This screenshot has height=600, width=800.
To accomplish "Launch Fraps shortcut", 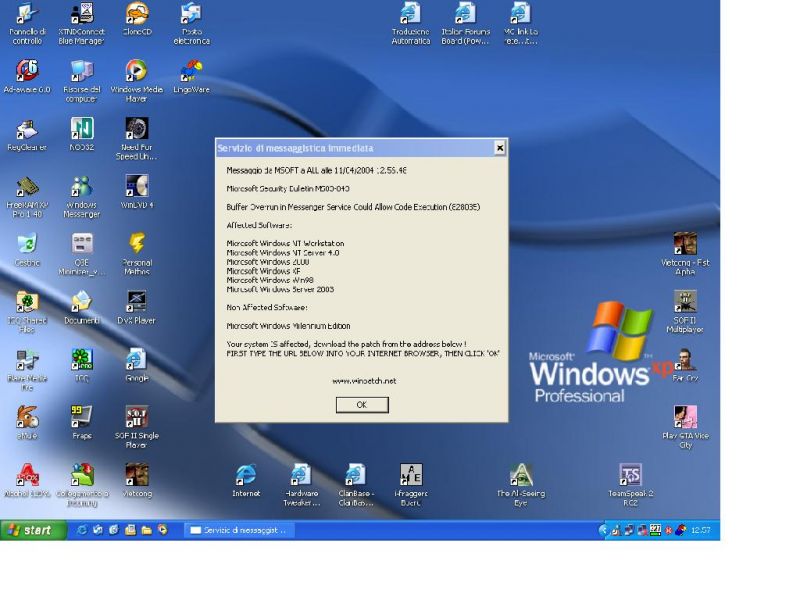I will click(x=82, y=423).
